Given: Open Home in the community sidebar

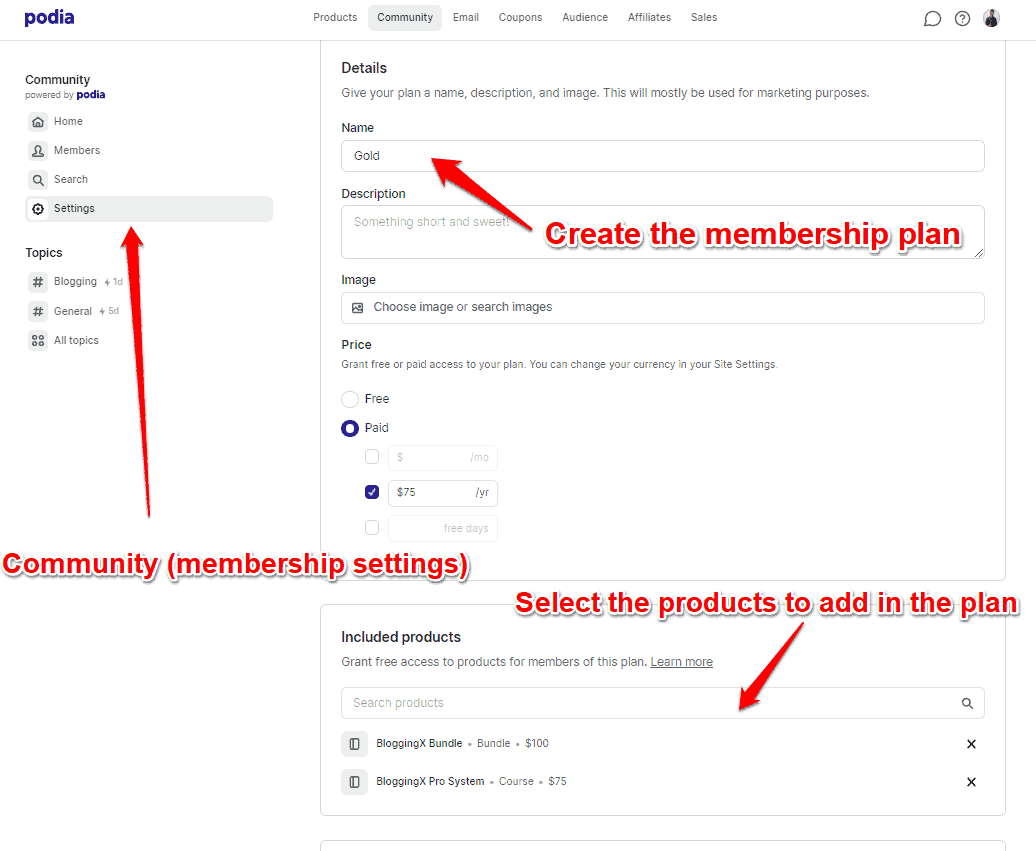Looking at the screenshot, I should point(69,121).
